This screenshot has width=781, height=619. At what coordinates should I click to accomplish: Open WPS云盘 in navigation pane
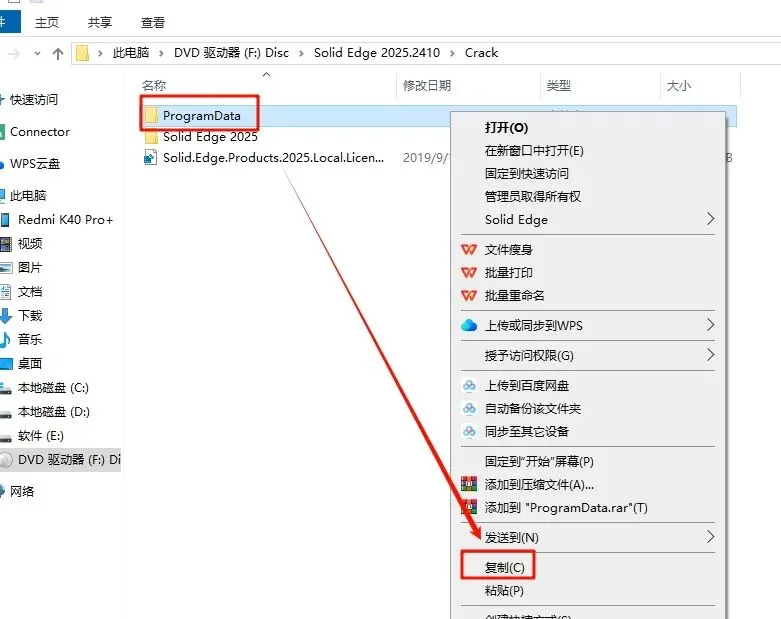[x=35, y=164]
